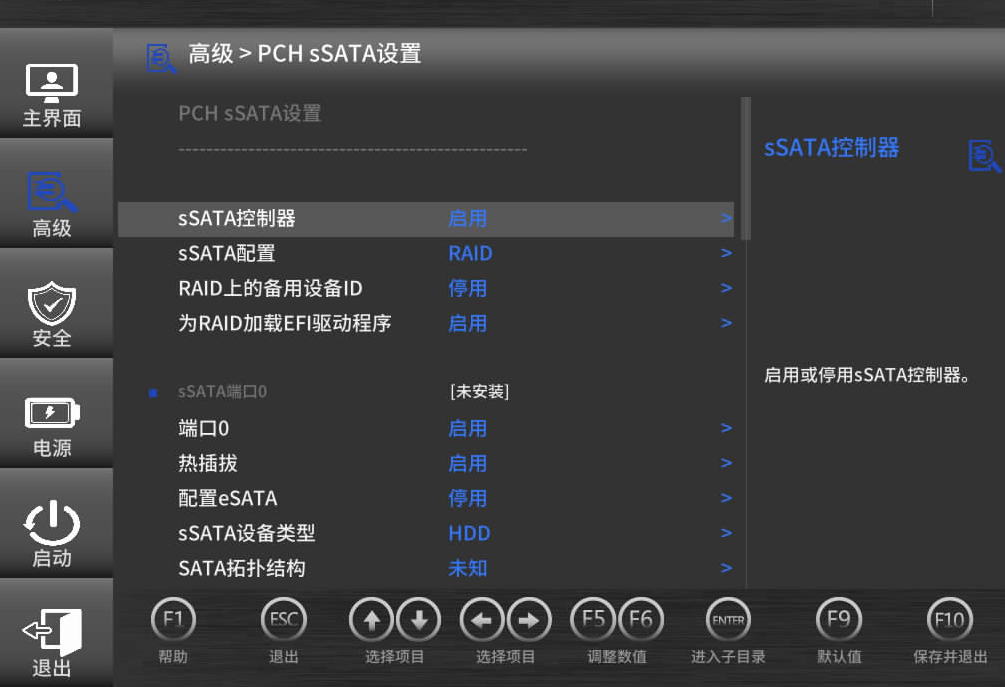The height and width of the screenshot is (687, 1005).
Task: Click the F10 save and exit icon
Action: (x=949, y=621)
